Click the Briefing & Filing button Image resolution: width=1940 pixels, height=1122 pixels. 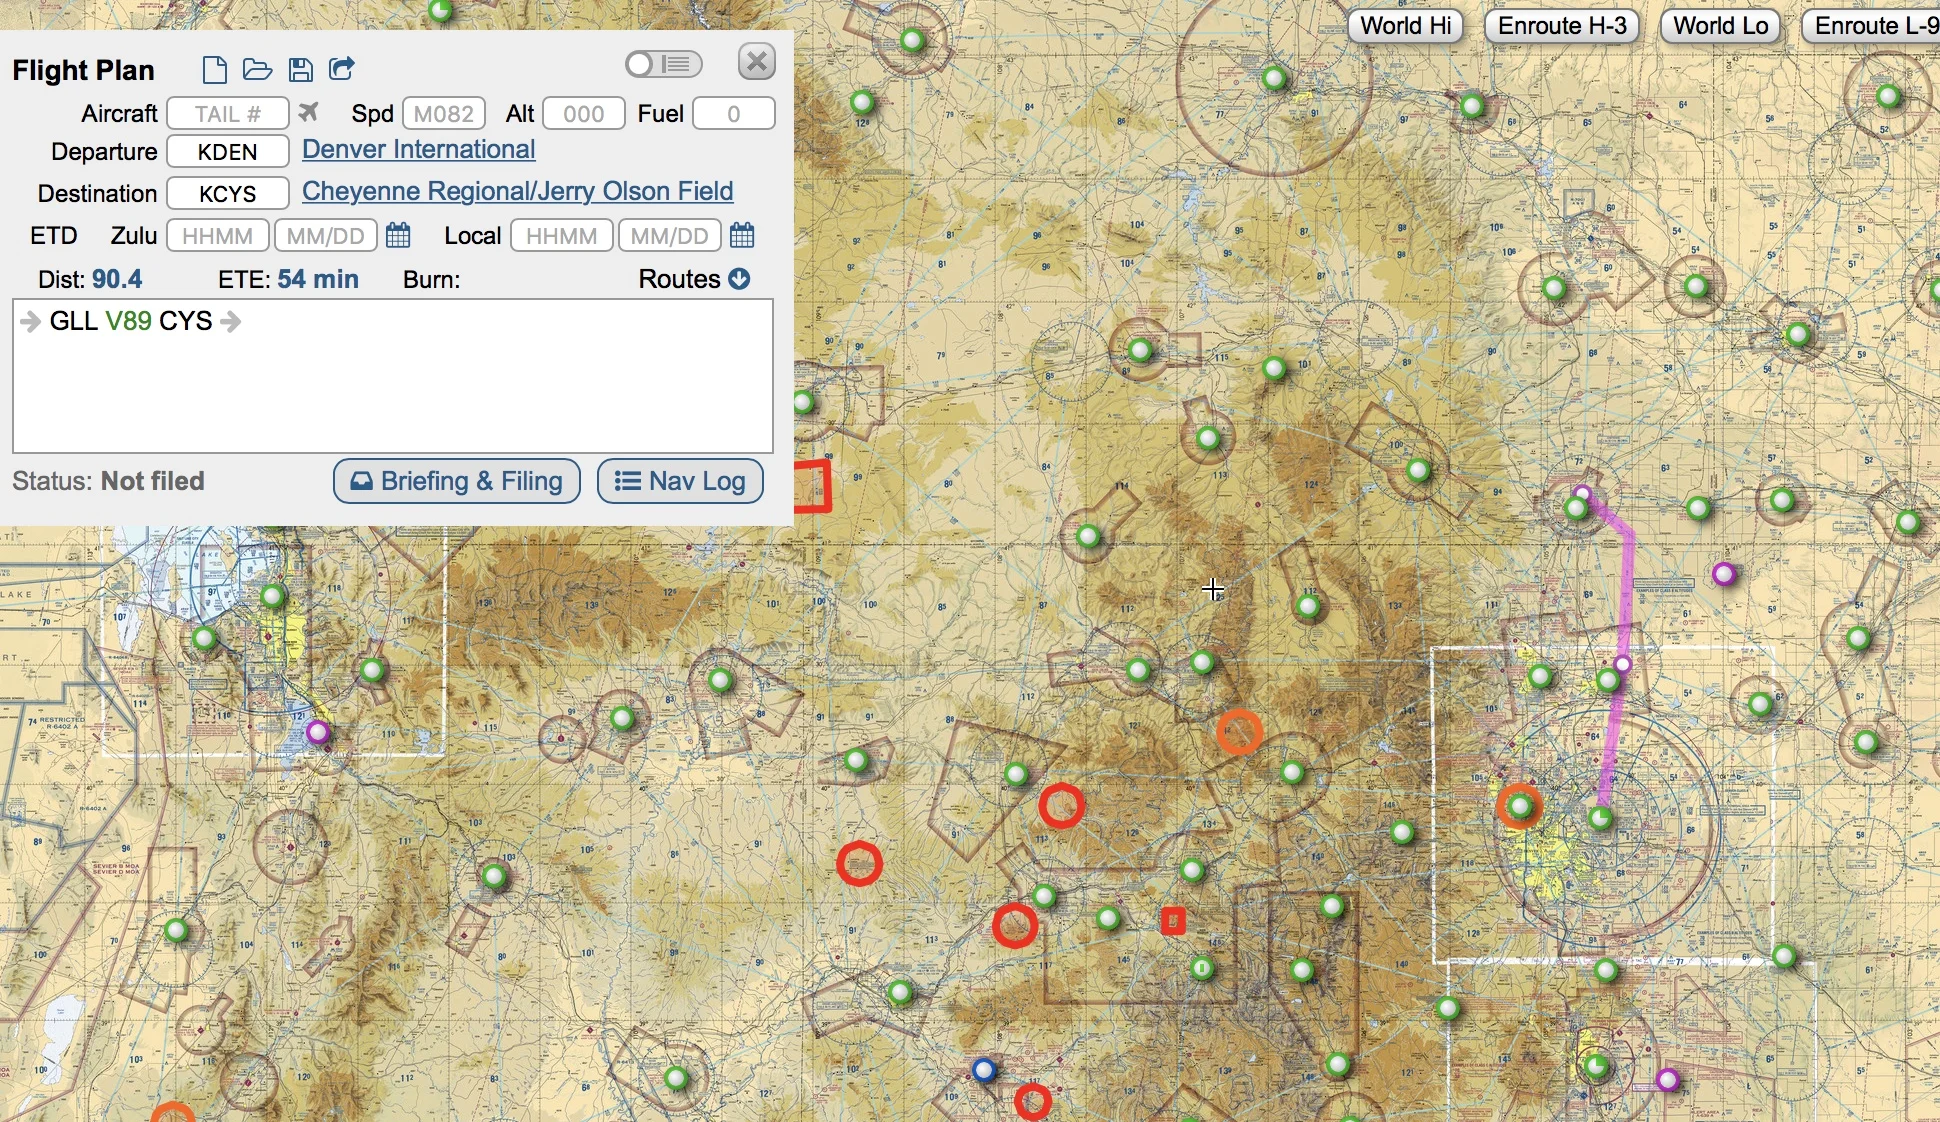pyautogui.click(x=456, y=482)
